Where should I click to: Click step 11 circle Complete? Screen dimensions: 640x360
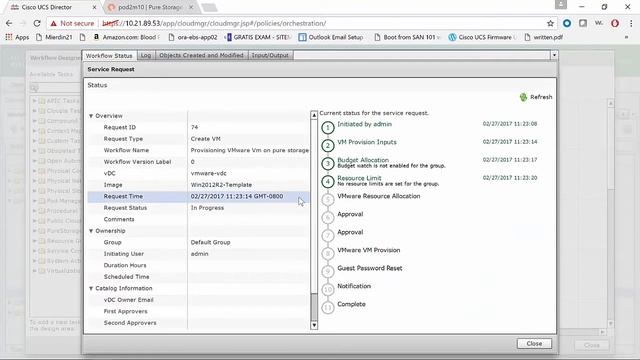(x=328, y=307)
